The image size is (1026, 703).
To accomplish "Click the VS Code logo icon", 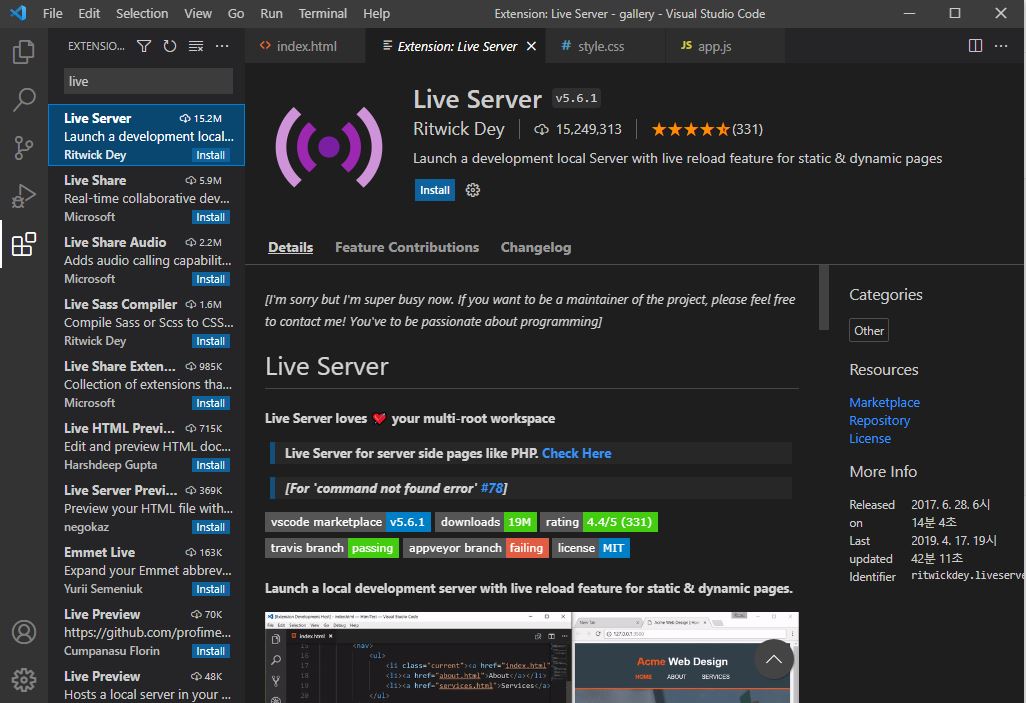I will 18,13.
